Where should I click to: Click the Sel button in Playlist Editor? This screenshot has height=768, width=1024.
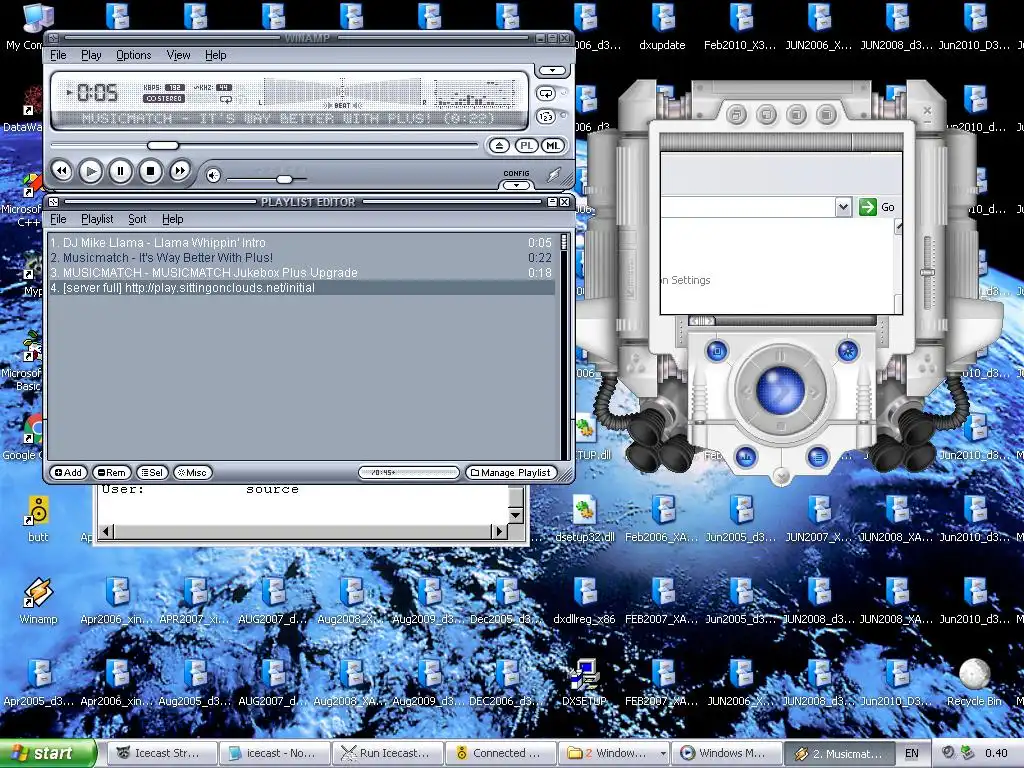(152, 472)
